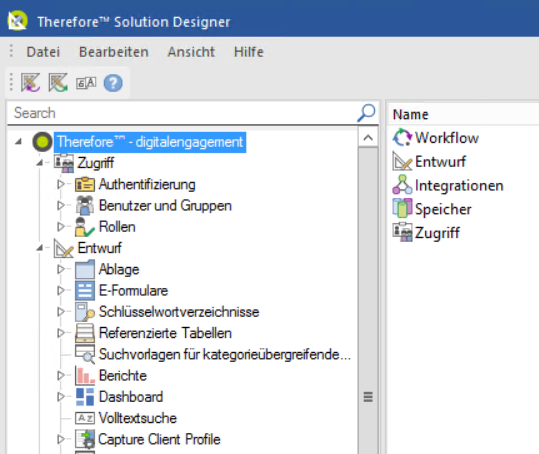The image size is (539, 454).
Task: Collapse the Entwurf tree node
Action: coord(40,248)
